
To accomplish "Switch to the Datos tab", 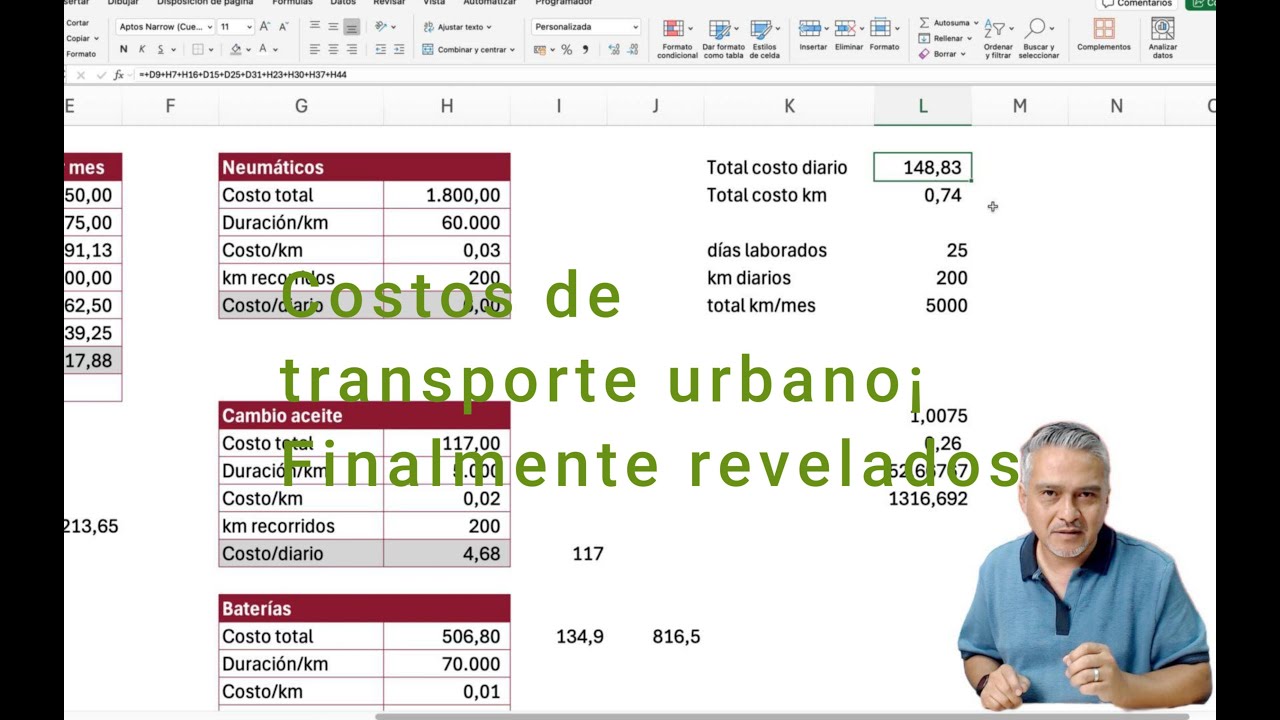I will pos(343,3).
